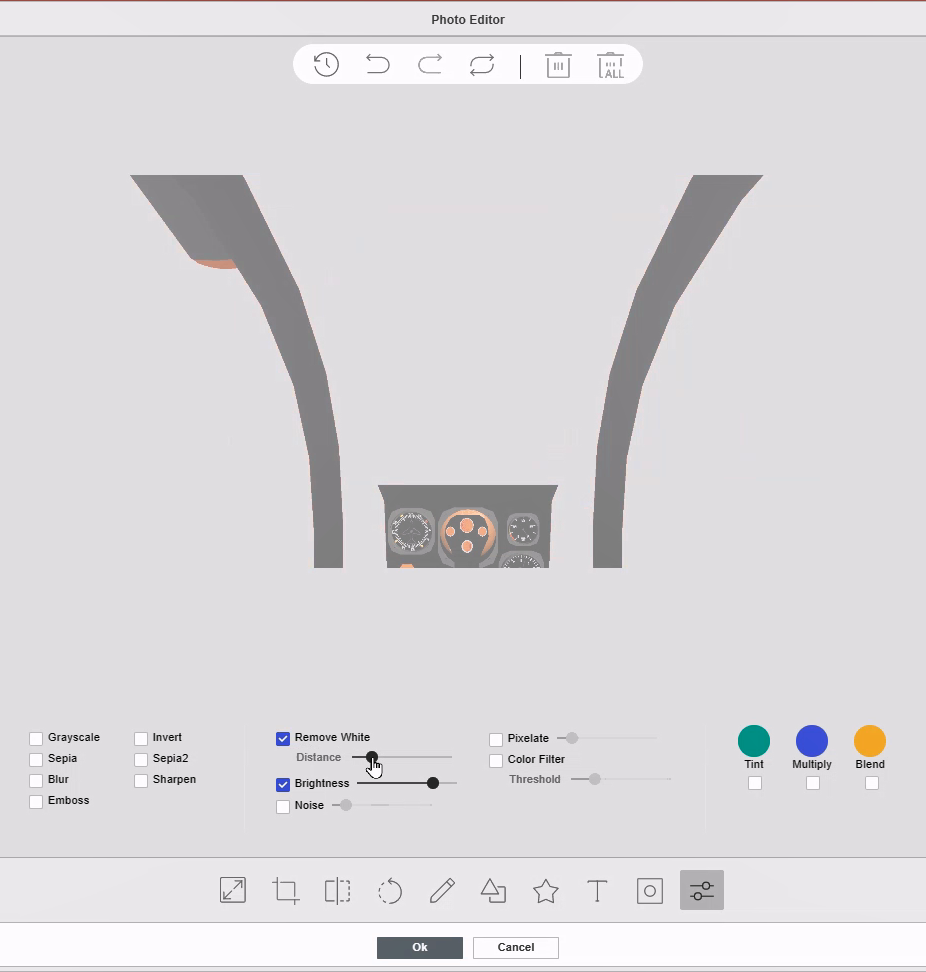926x972 pixels.
Task: Enable the Invert filter checkbox
Action: pyautogui.click(x=141, y=738)
